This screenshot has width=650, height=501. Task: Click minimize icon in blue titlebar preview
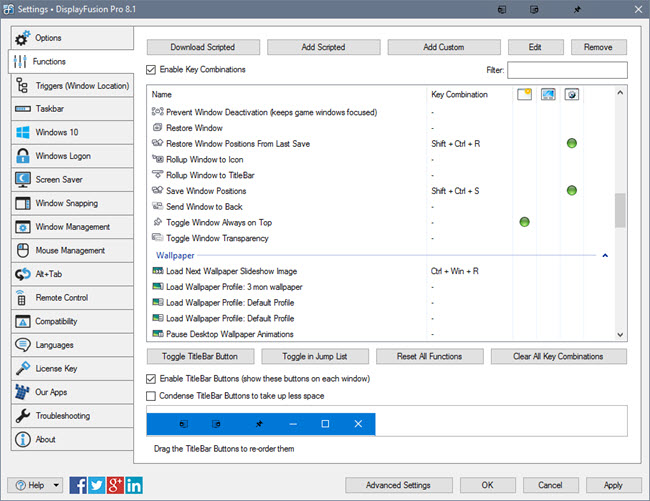(x=293, y=424)
